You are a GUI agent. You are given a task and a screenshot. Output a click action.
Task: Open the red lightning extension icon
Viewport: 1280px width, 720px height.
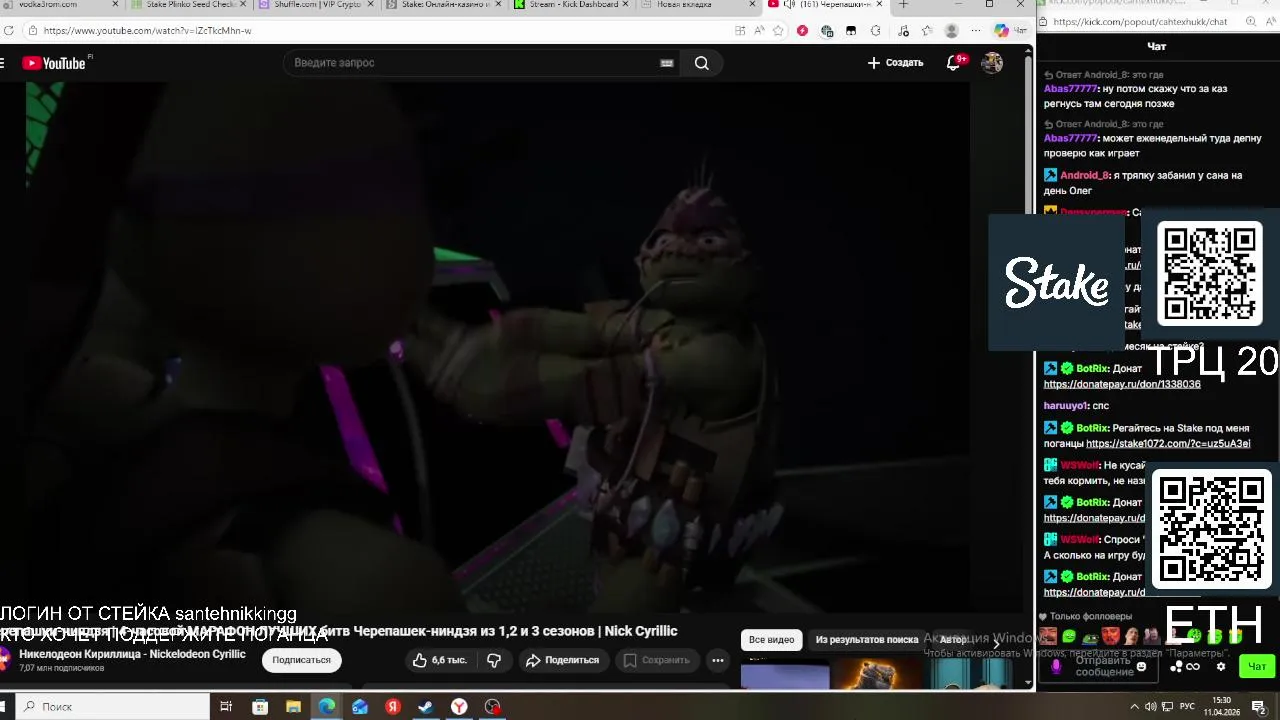coord(802,31)
